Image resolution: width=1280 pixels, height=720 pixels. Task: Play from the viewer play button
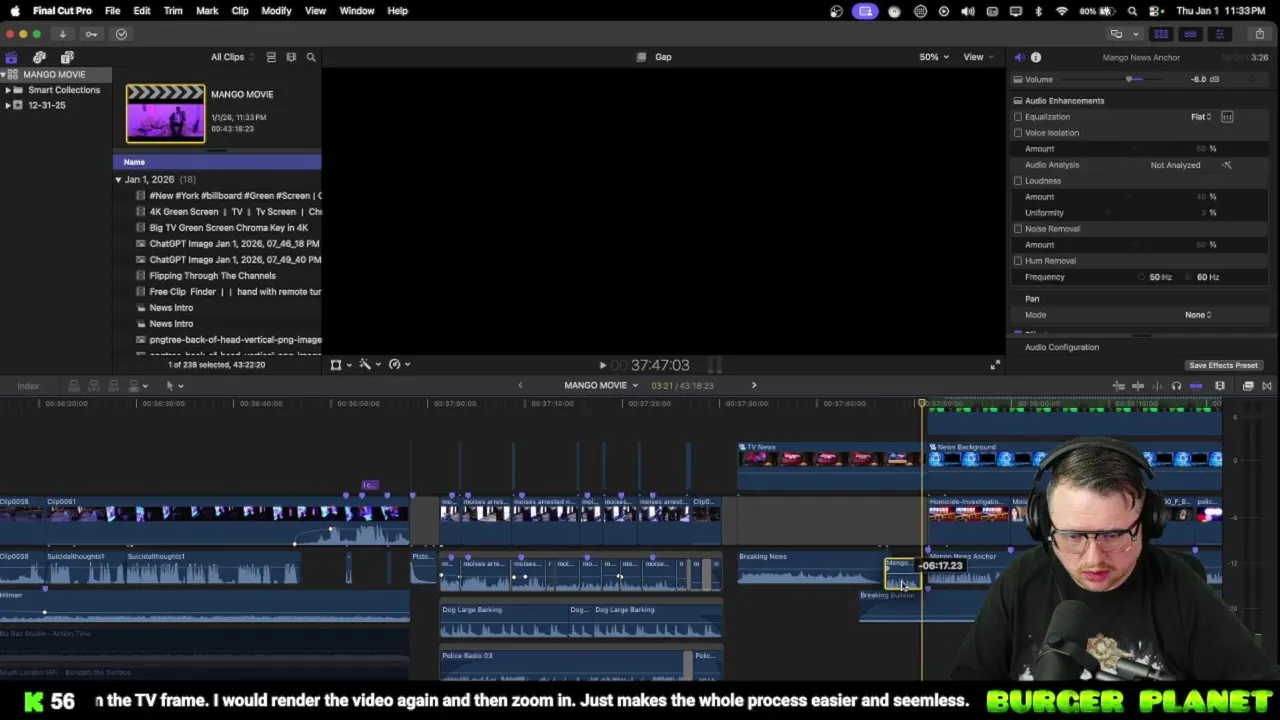coord(602,366)
